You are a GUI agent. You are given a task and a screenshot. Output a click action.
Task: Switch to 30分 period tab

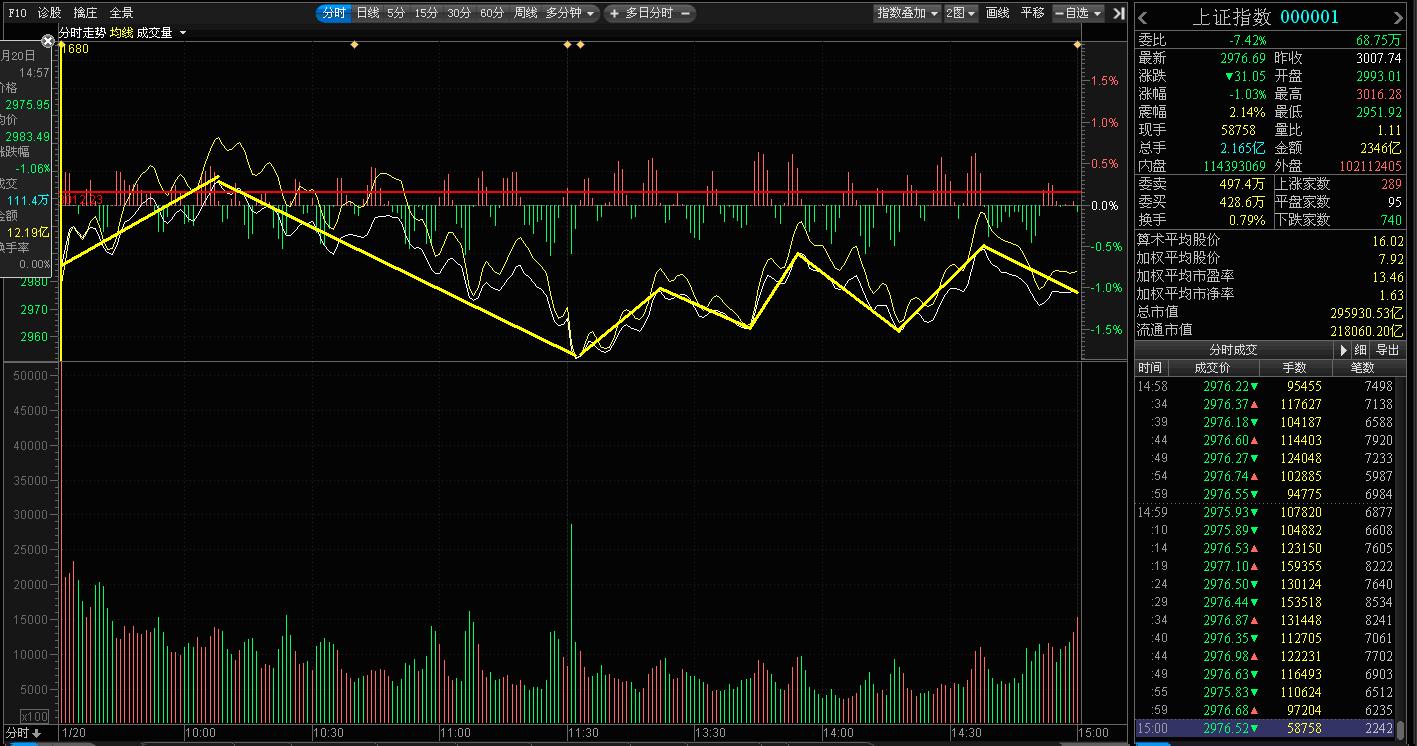(459, 13)
